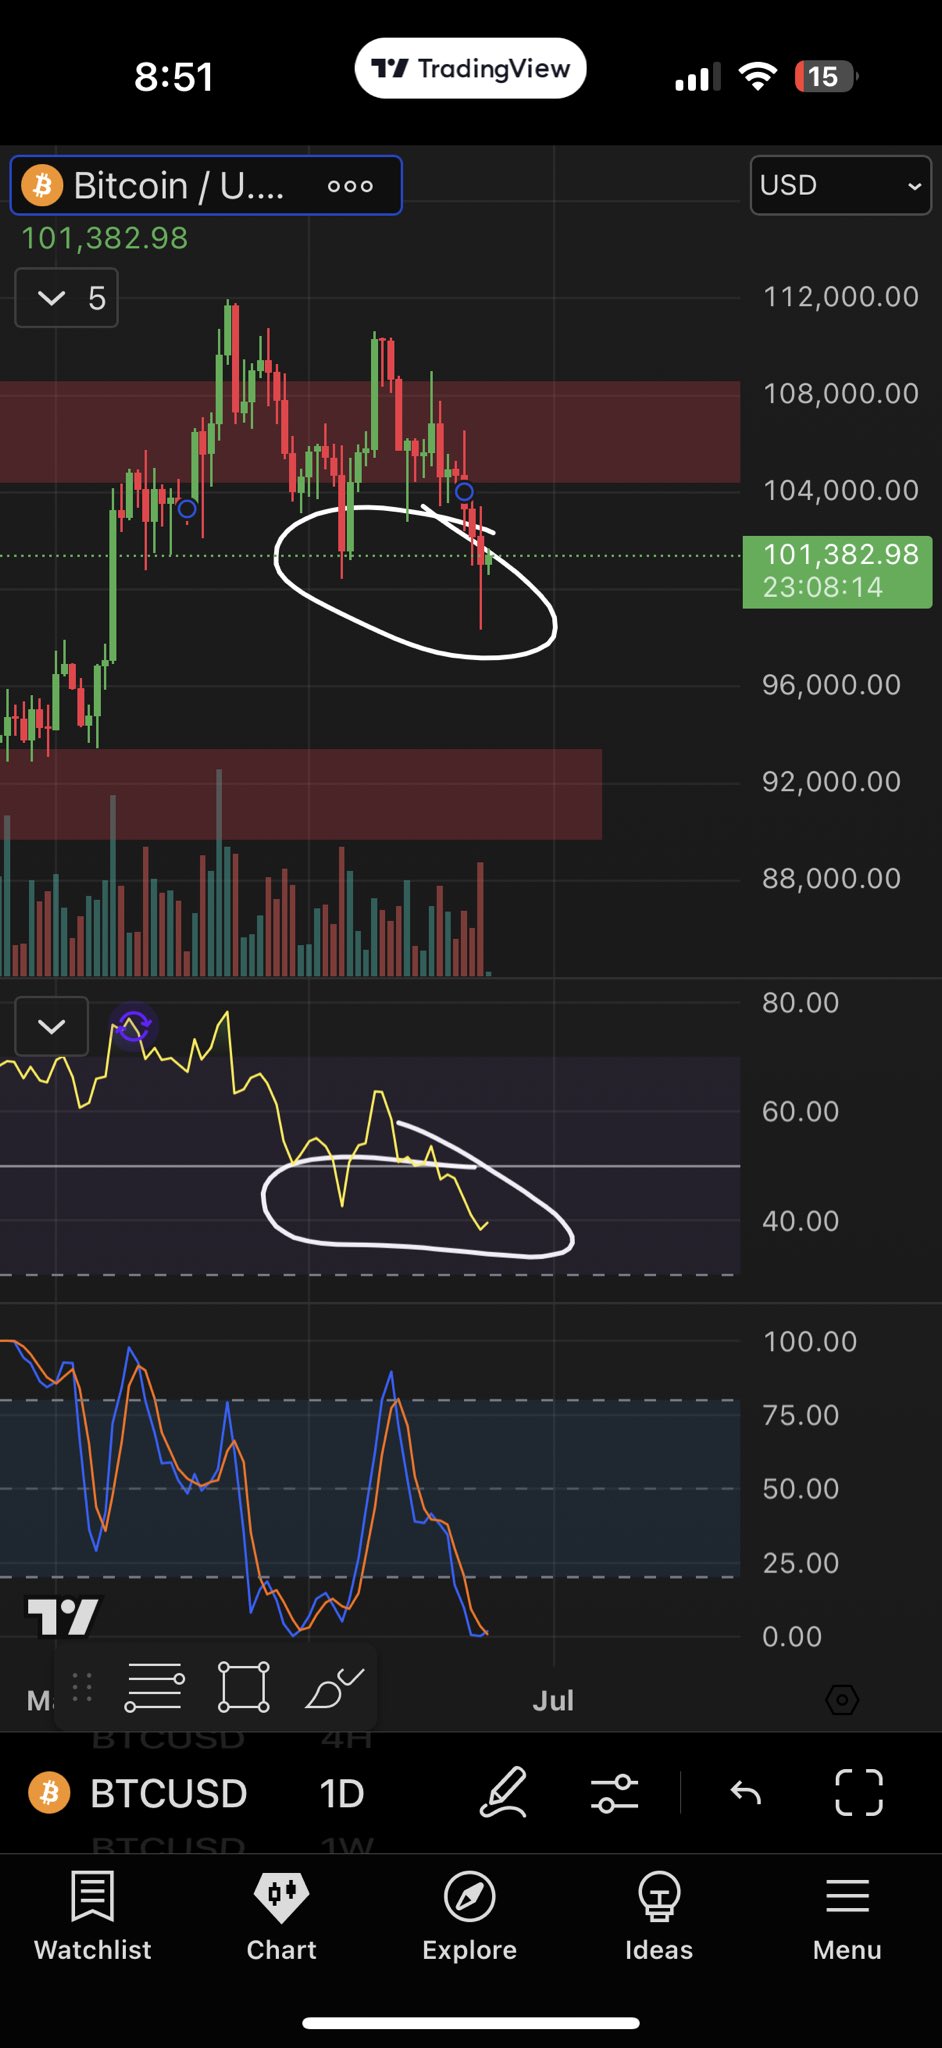This screenshot has width=942, height=2048.
Task: Tap the stochastic scale value 25.00
Action: click(x=801, y=1563)
